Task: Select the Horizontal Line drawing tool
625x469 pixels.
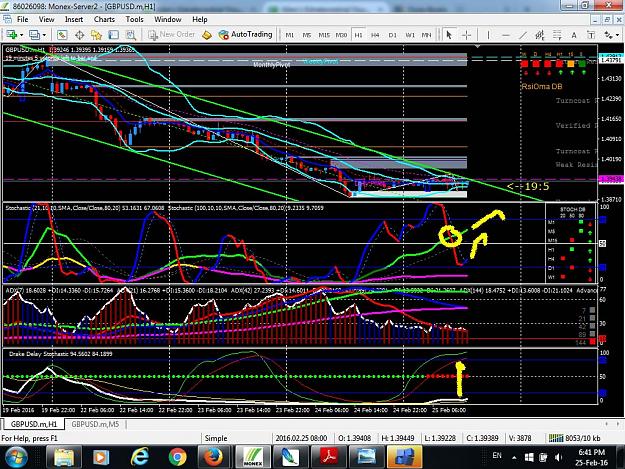Action: coord(505,35)
